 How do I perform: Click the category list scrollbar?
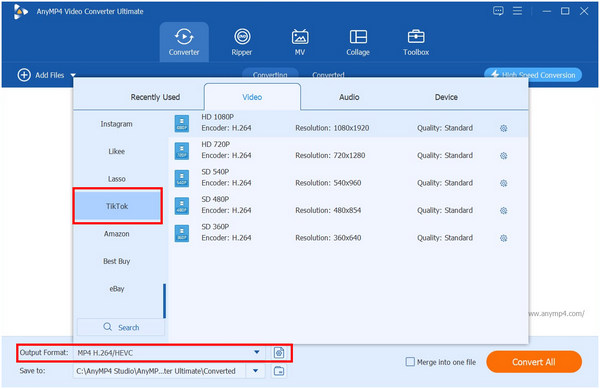(165, 301)
